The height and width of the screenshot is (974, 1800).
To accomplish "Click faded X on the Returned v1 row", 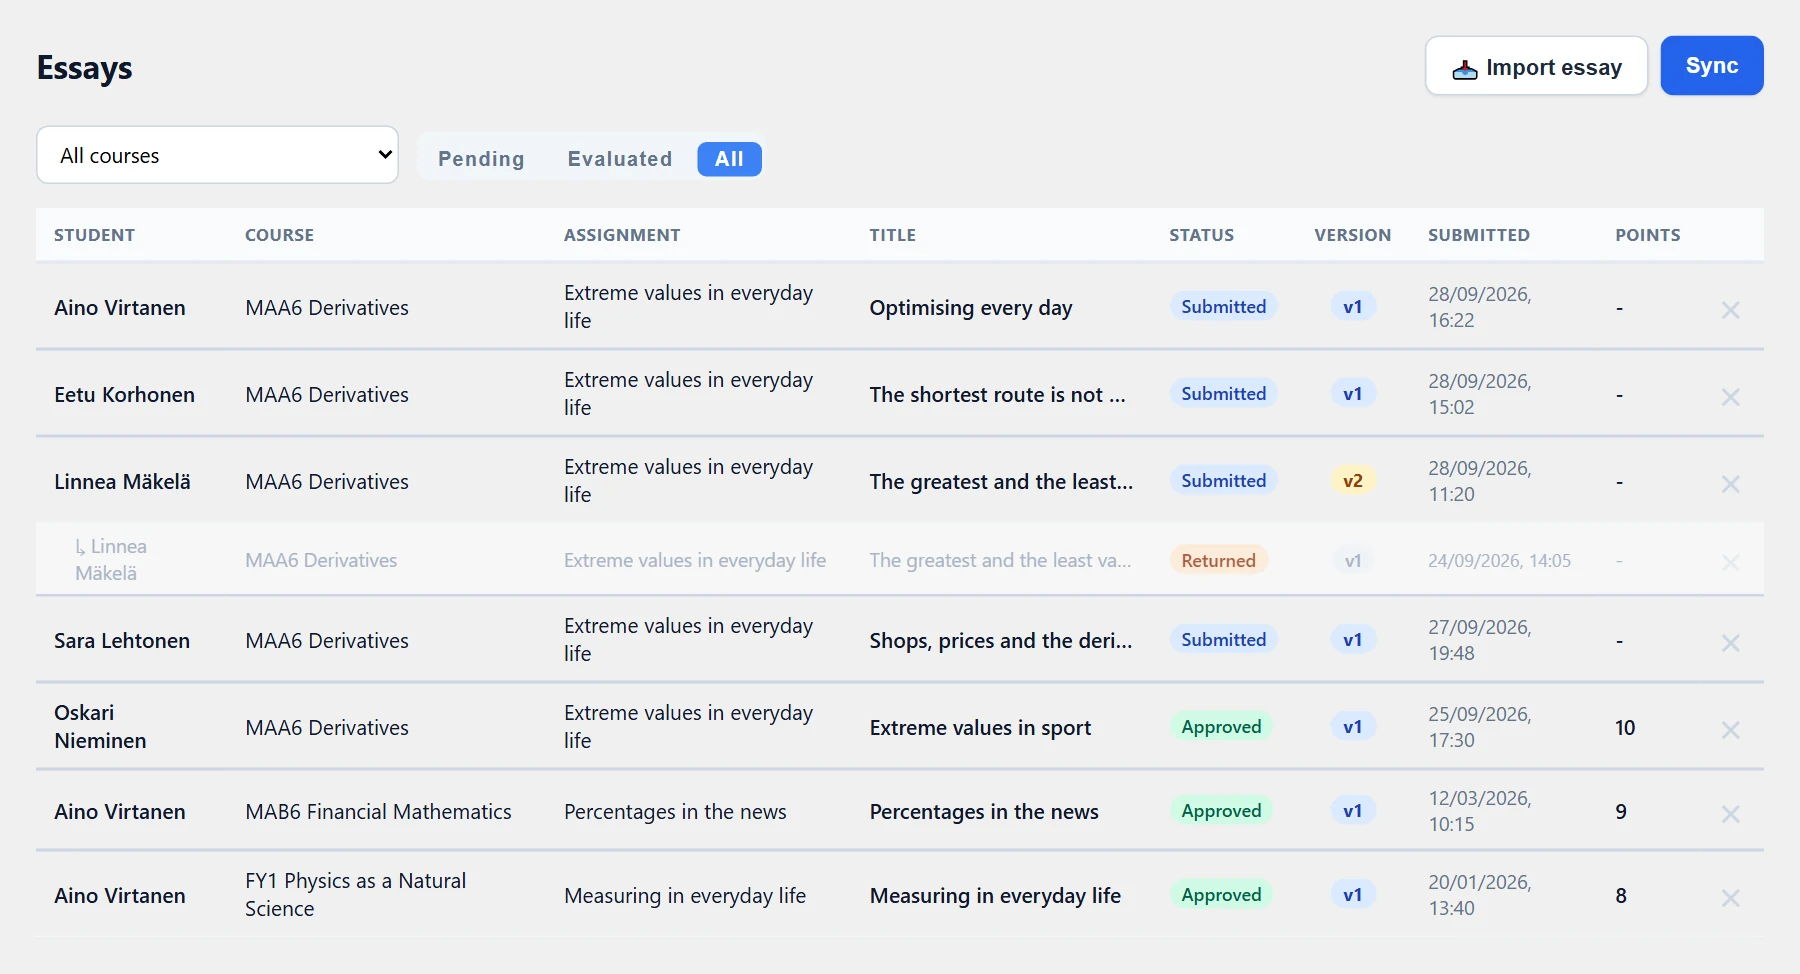I will click(1730, 562).
